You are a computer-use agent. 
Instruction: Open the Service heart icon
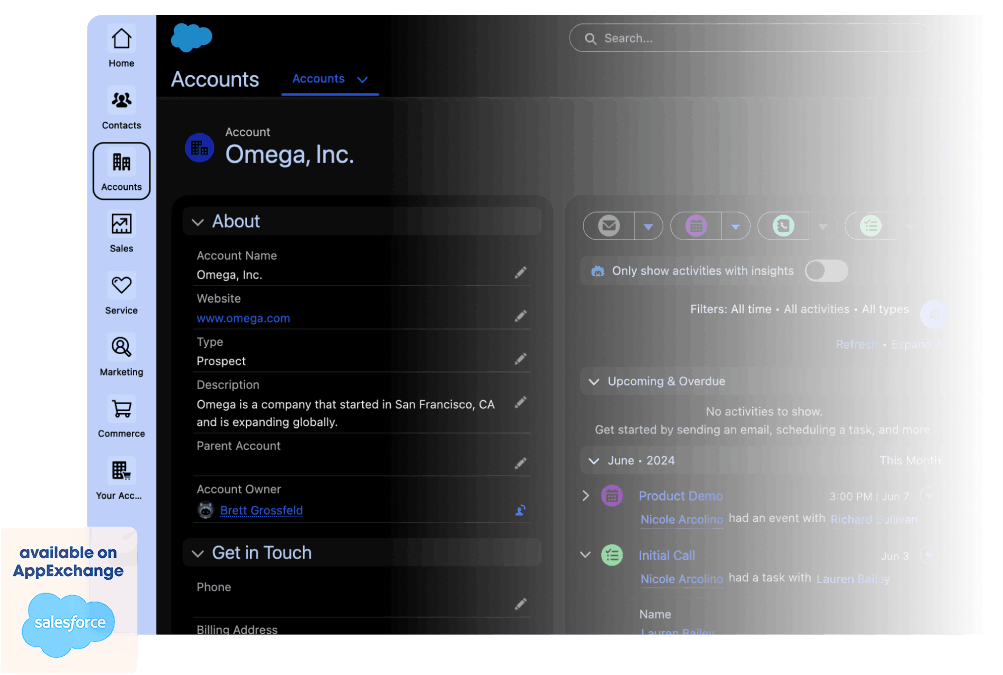121,287
